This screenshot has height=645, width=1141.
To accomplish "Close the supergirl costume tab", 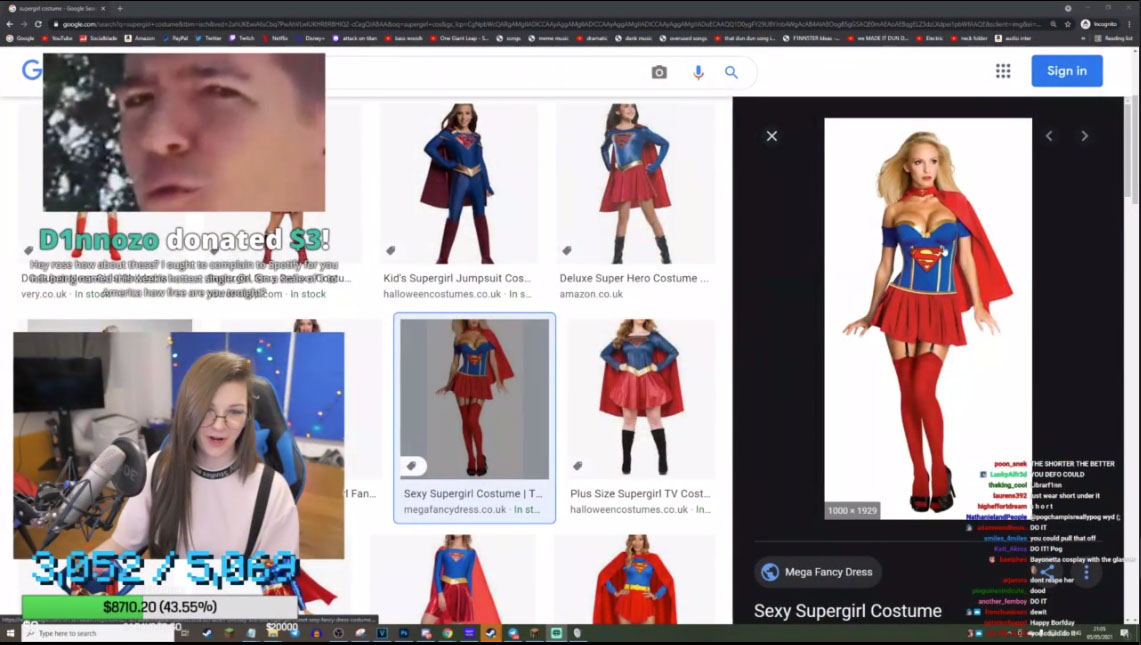I will click(x=103, y=9).
